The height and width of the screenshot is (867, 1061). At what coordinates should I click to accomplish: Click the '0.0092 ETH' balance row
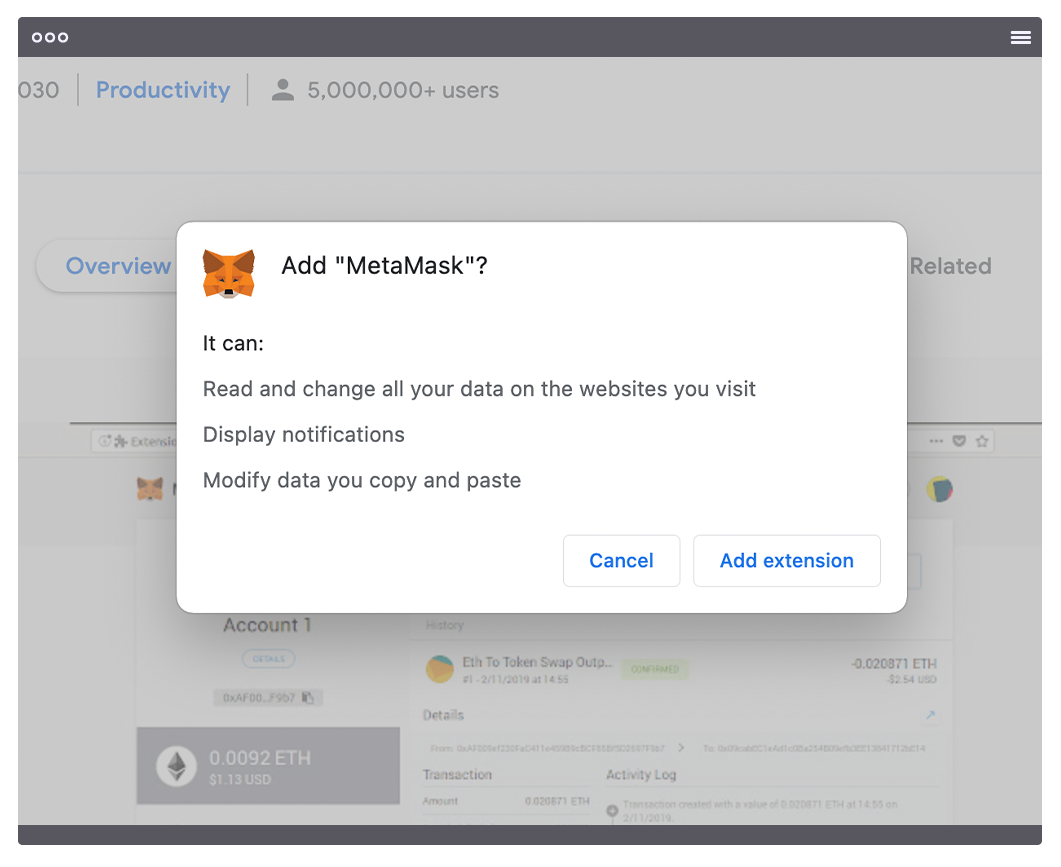click(x=268, y=766)
